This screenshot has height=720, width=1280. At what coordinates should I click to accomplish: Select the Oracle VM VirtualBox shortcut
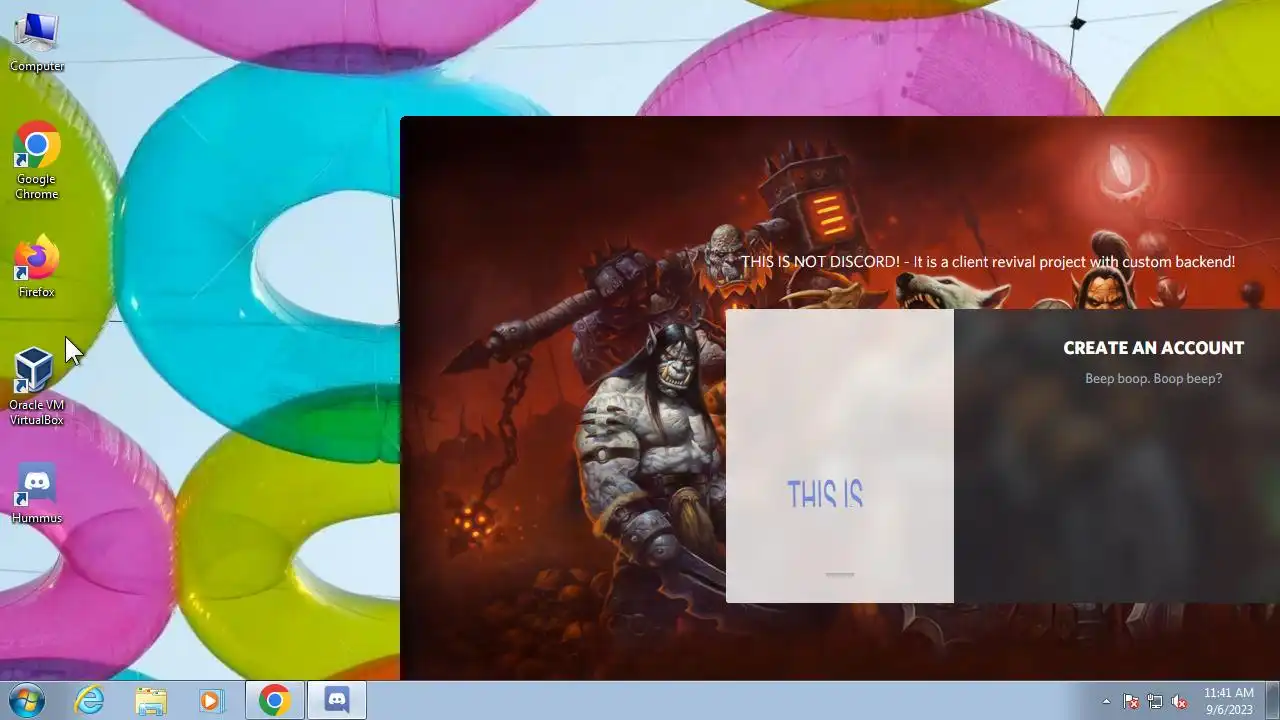37,386
